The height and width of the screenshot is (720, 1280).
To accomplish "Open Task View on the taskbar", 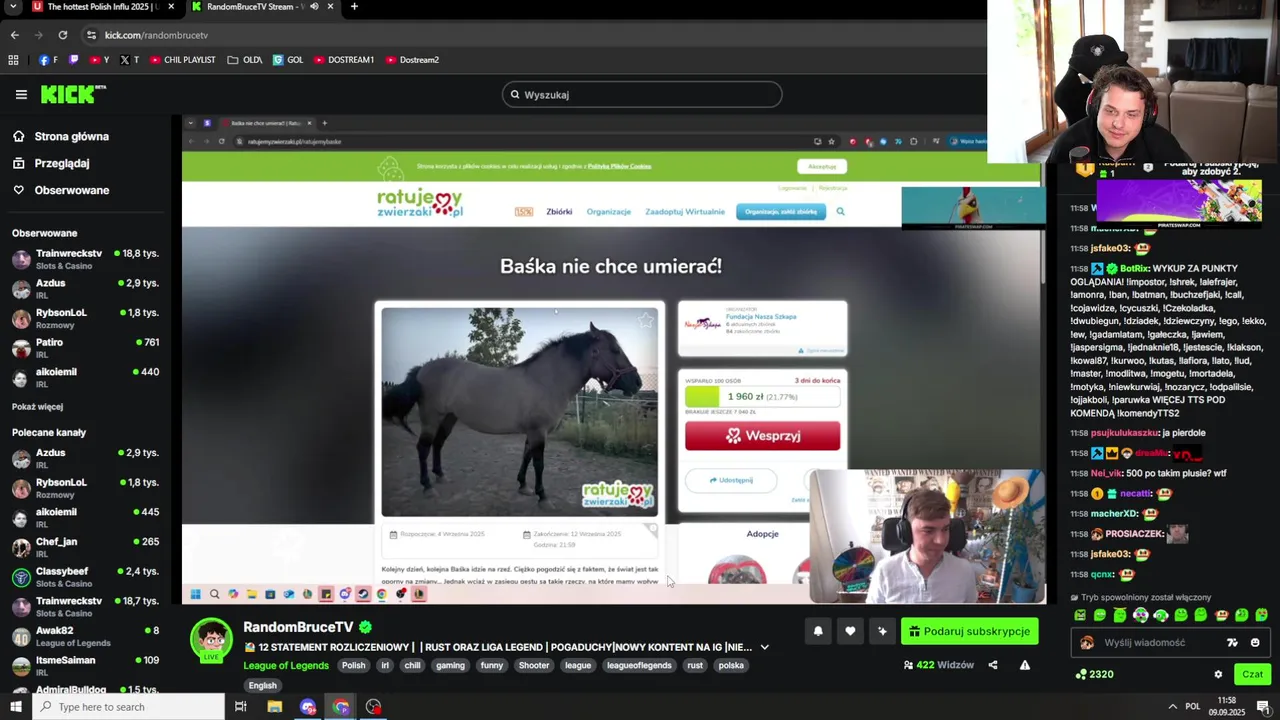I will [x=241, y=707].
